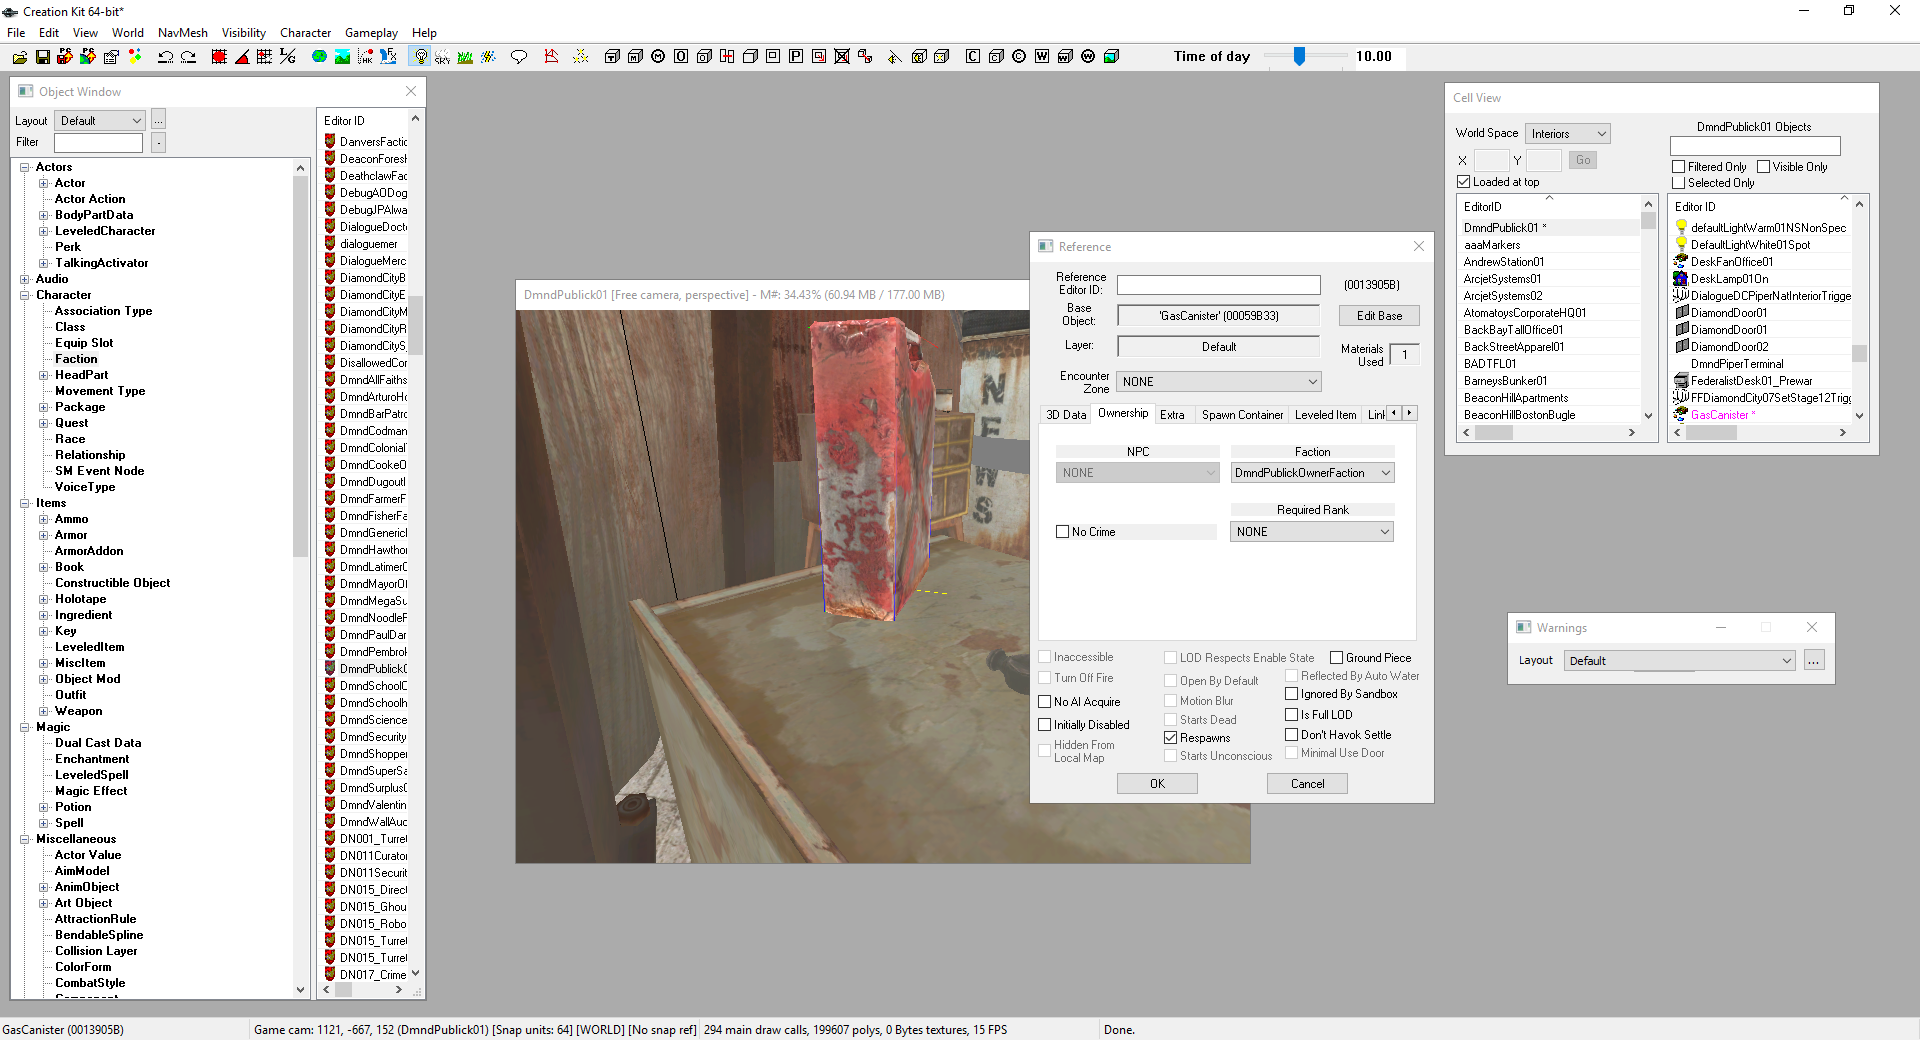Viewport: 1920px width, 1040px height.
Task: Click the red dot snap-to-grid icon
Action: click(219, 57)
